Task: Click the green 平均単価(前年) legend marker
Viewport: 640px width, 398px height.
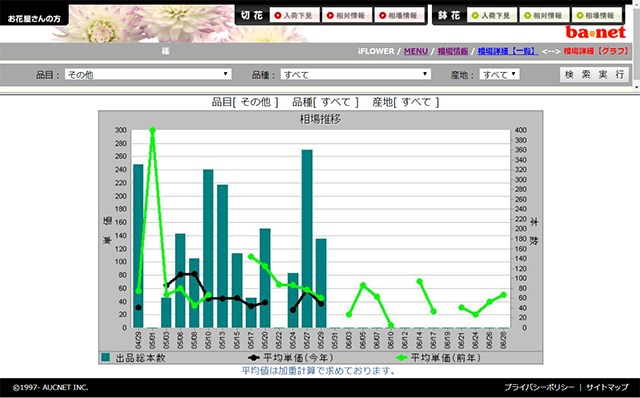Action: (402, 358)
